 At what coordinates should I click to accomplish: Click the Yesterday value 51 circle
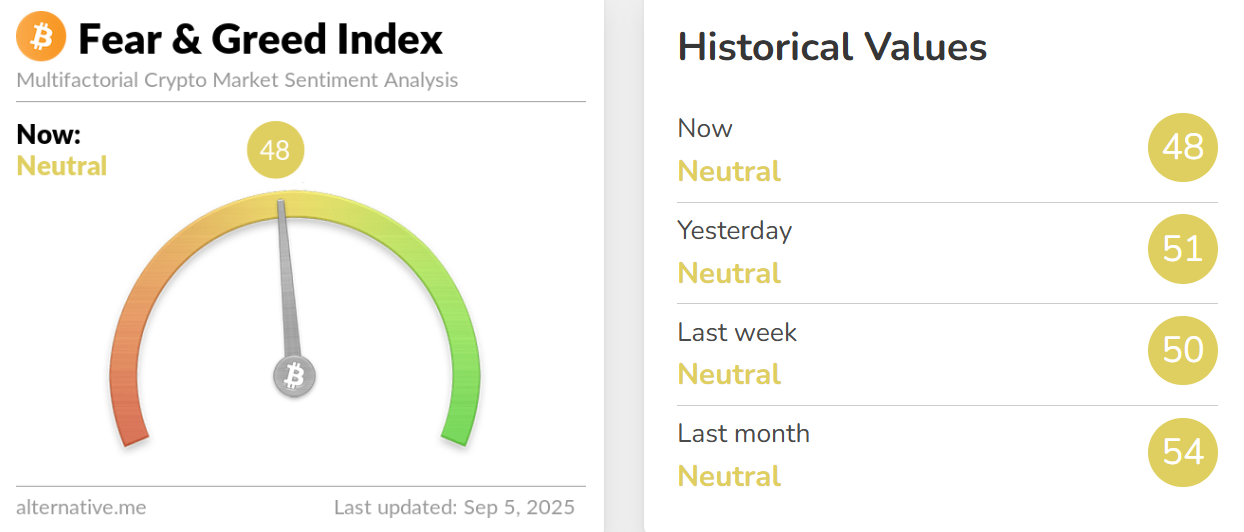[x=1183, y=249]
